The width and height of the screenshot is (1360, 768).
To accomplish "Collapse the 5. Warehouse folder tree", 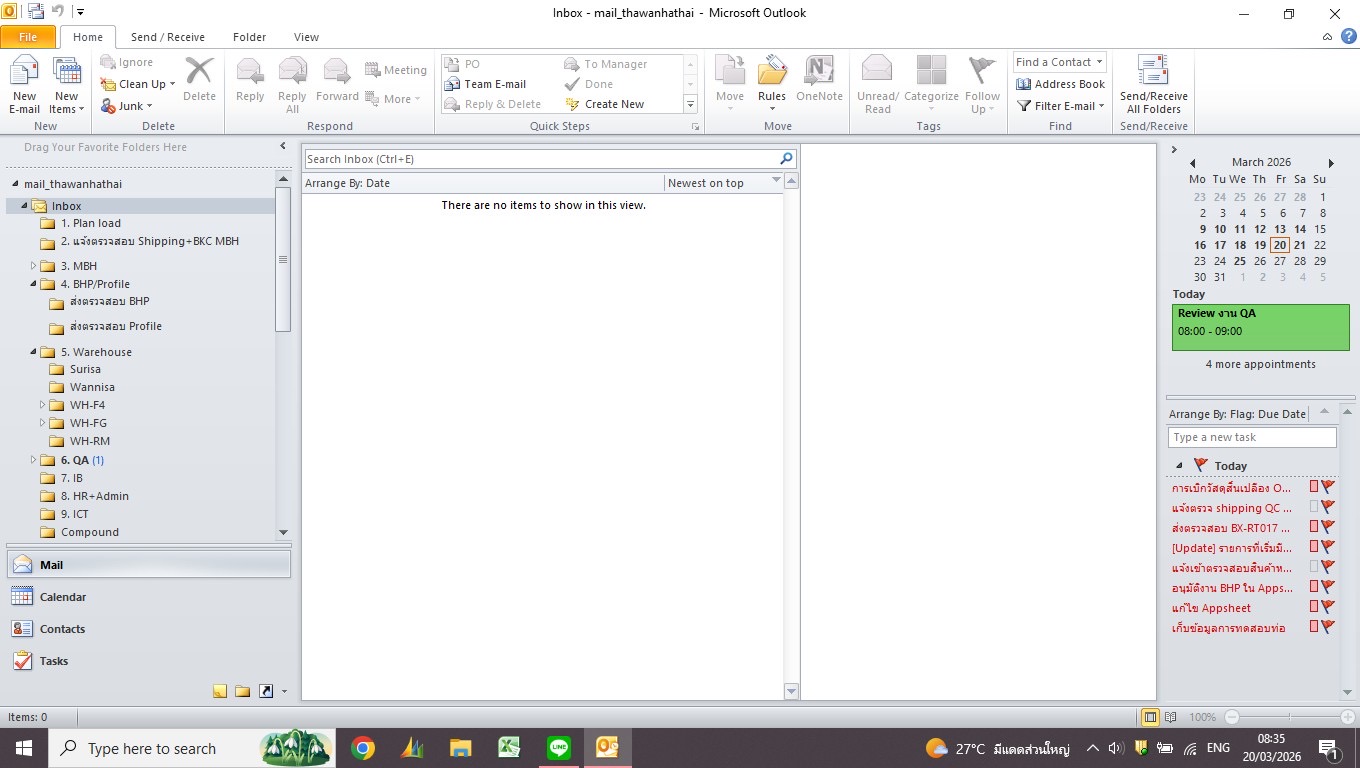I will click(33, 352).
